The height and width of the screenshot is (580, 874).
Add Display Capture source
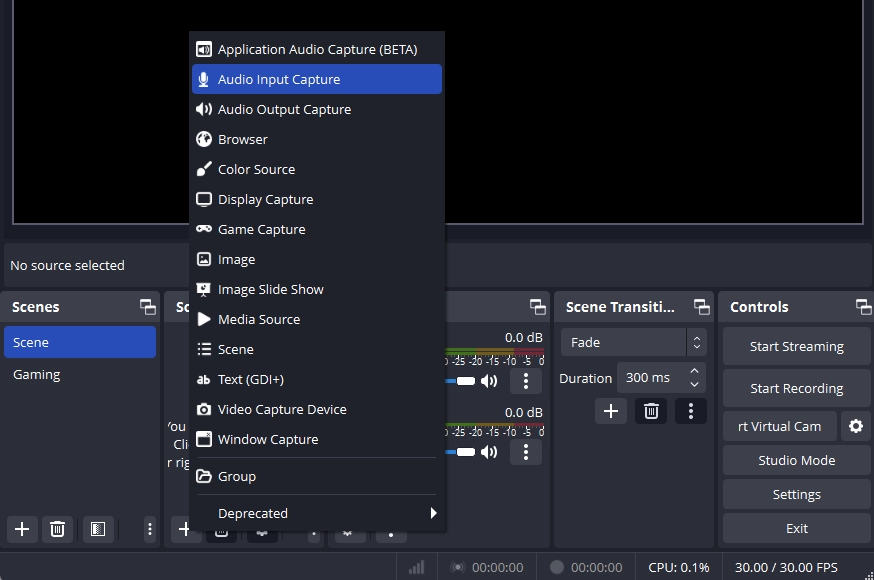[x=317, y=199]
